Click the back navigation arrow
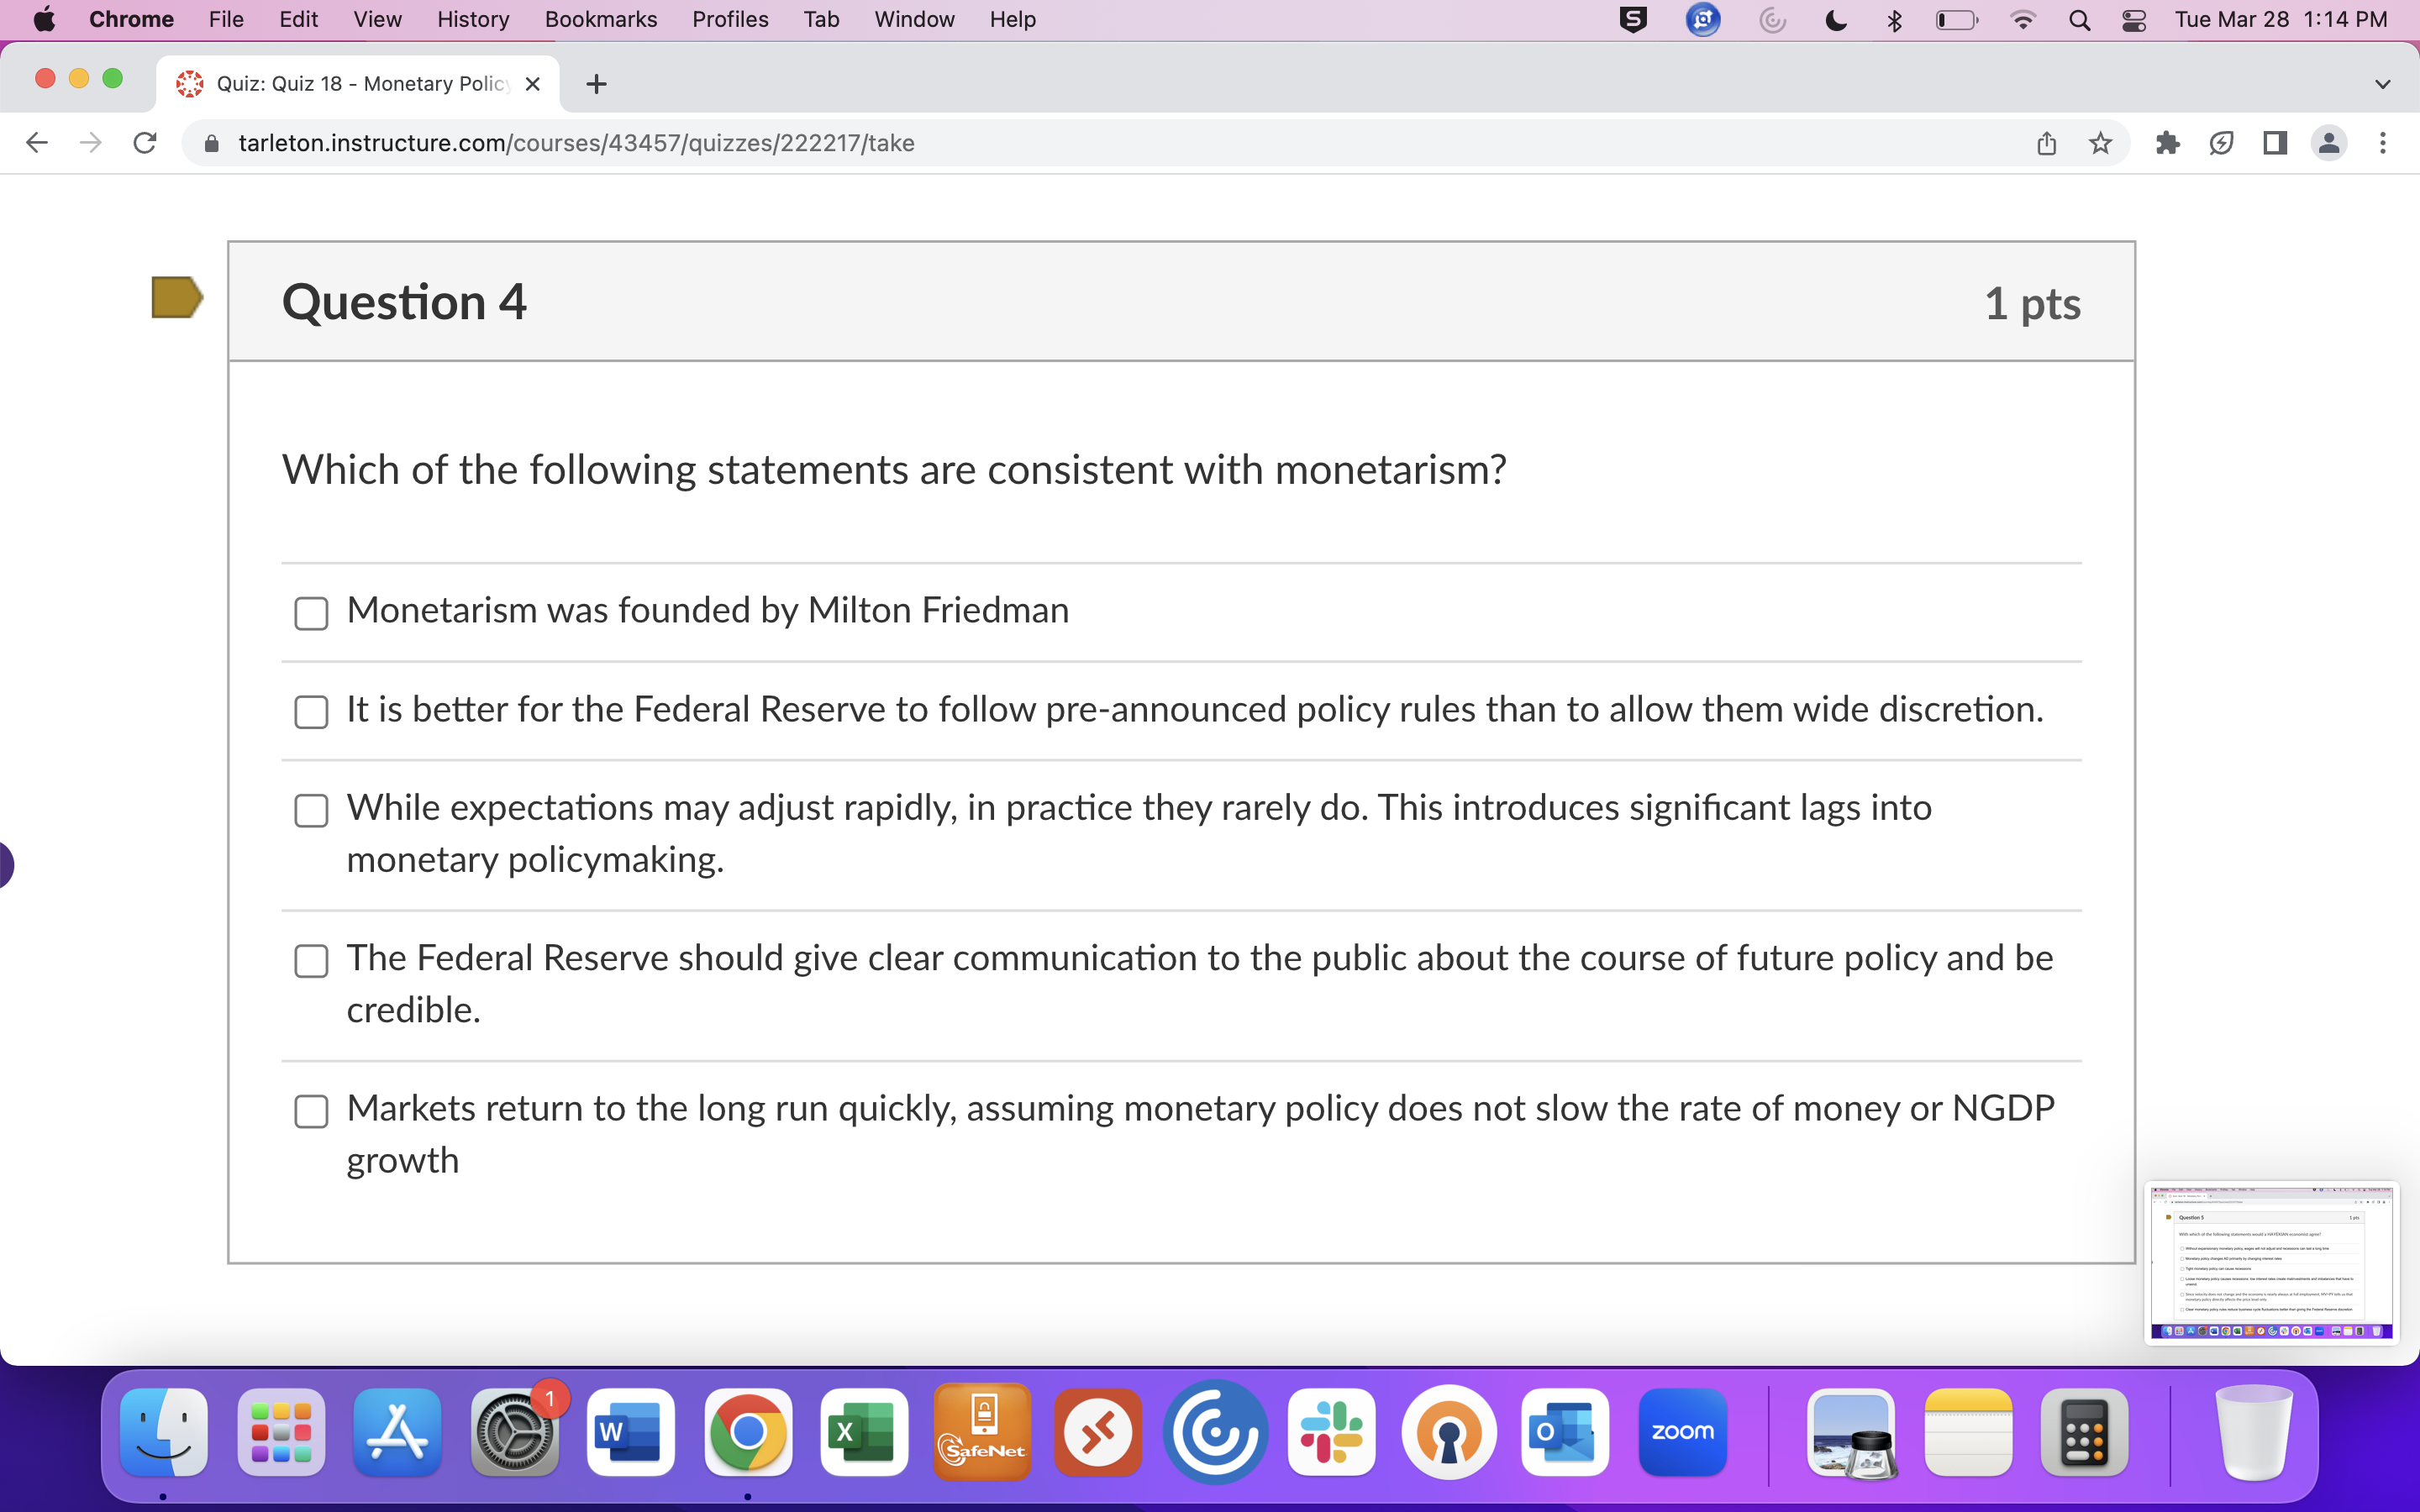The width and height of the screenshot is (2420, 1512). point(36,143)
